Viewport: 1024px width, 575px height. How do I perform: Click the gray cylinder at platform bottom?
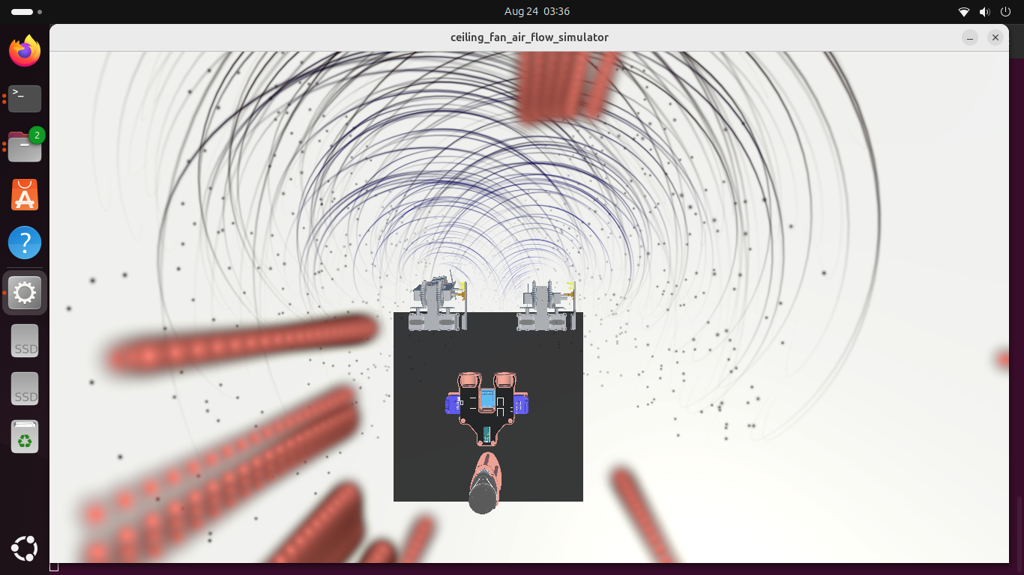tap(483, 499)
